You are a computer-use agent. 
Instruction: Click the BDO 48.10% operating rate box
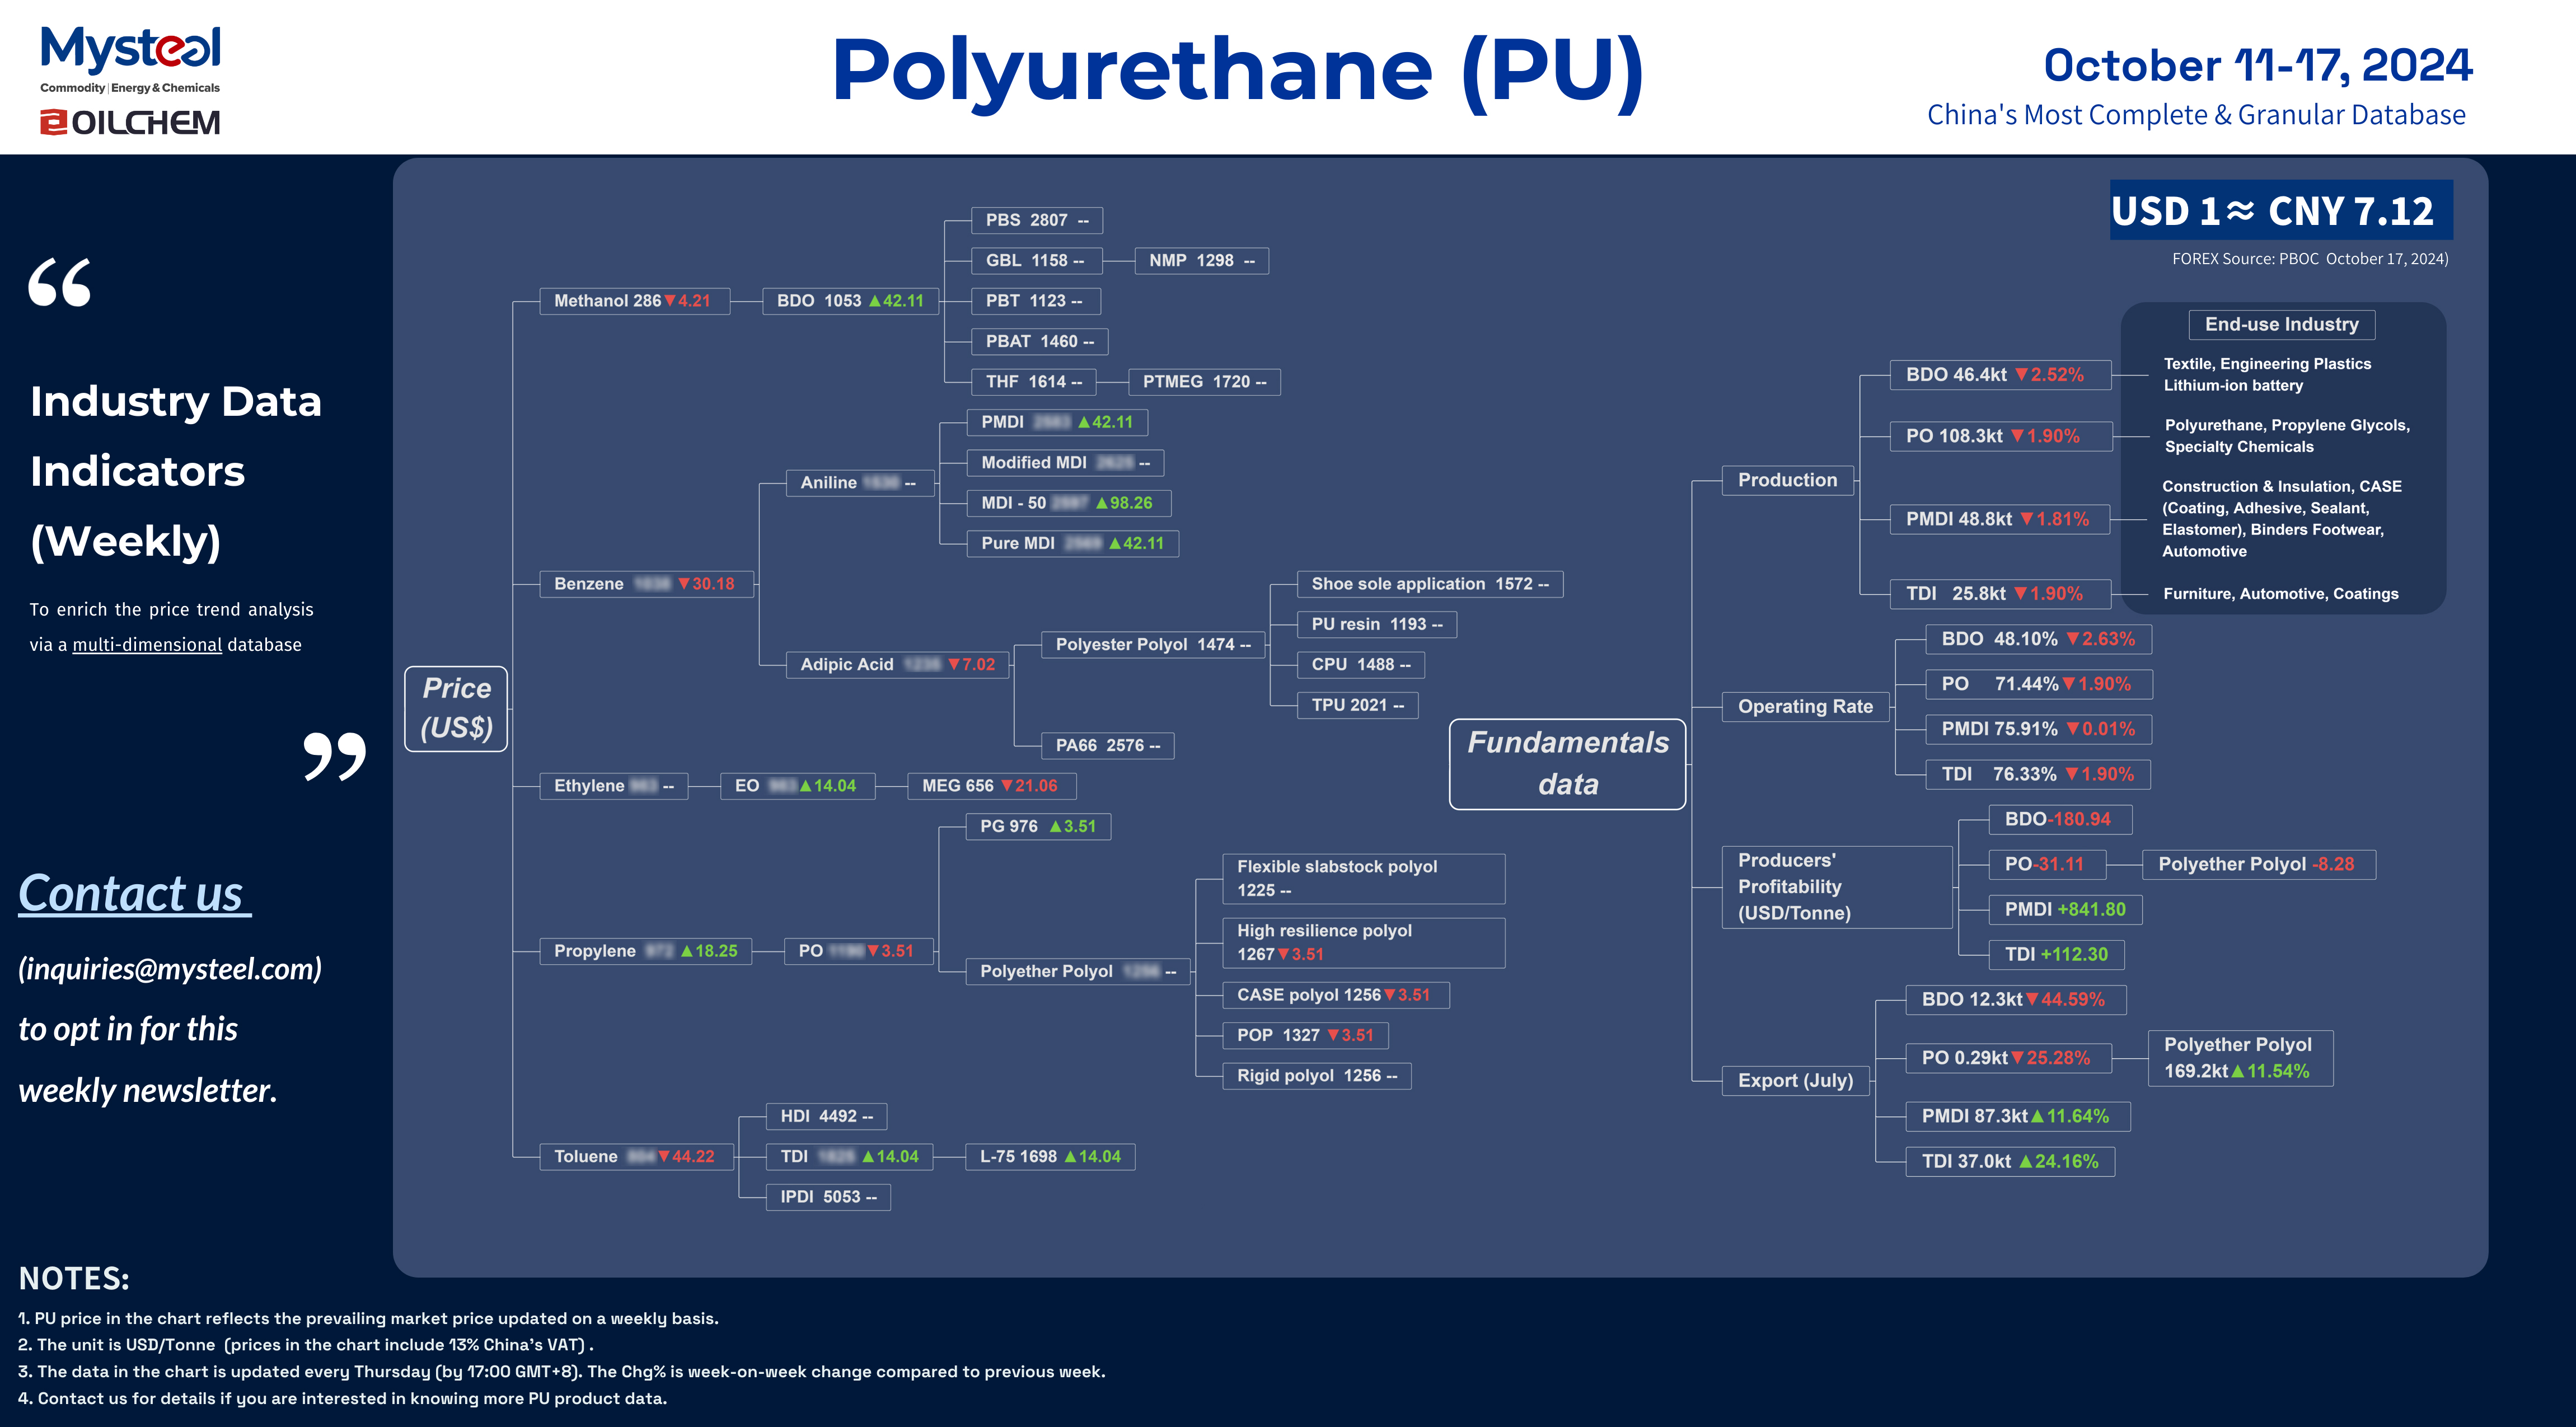(x=2039, y=640)
